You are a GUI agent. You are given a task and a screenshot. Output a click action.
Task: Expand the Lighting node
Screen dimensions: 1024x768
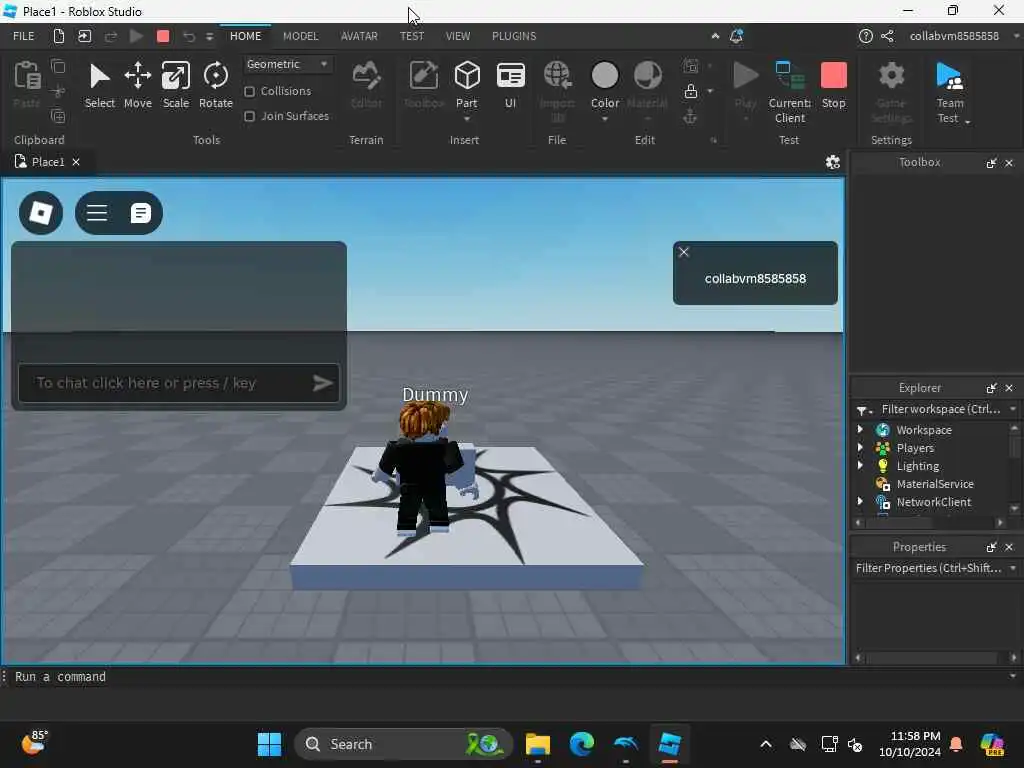tap(860, 466)
